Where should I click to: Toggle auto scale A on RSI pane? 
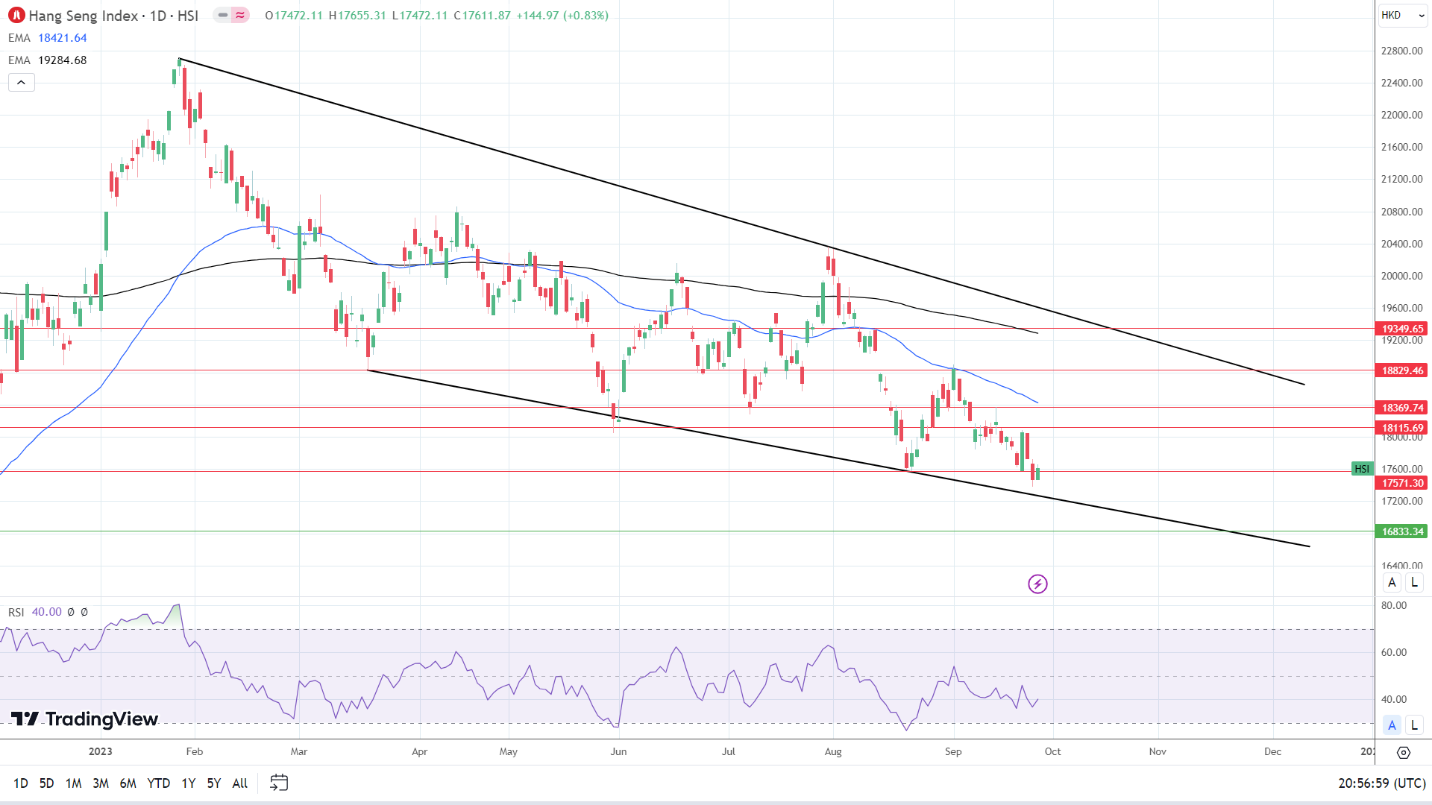coord(1392,725)
